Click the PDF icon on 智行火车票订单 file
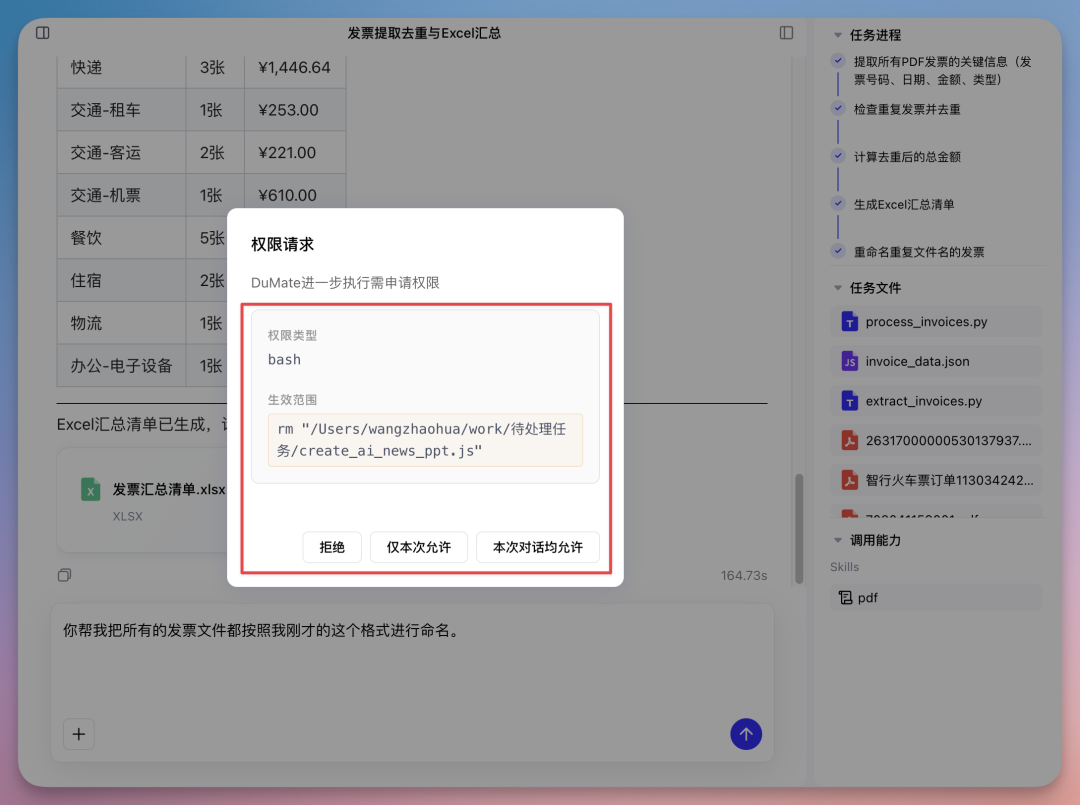1080x805 pixels. [x=852, y=480]
